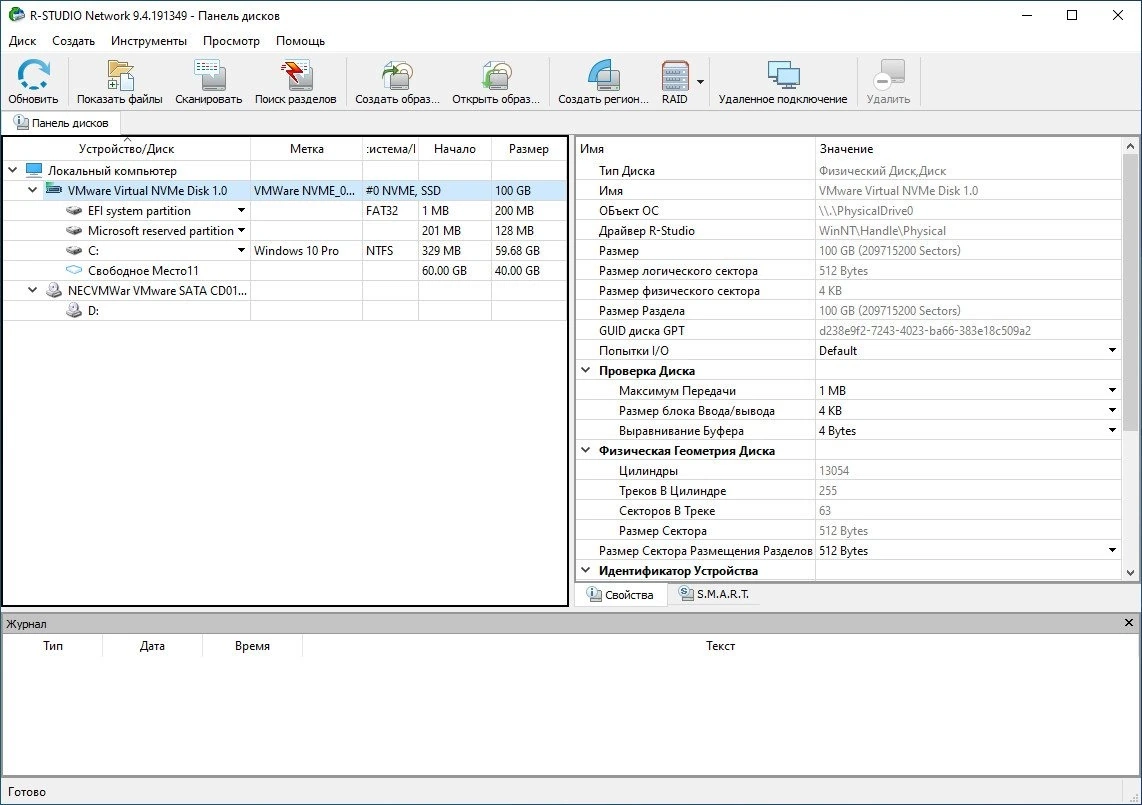Click NECVMWar SATA CD drive icon

click(54, 290)
